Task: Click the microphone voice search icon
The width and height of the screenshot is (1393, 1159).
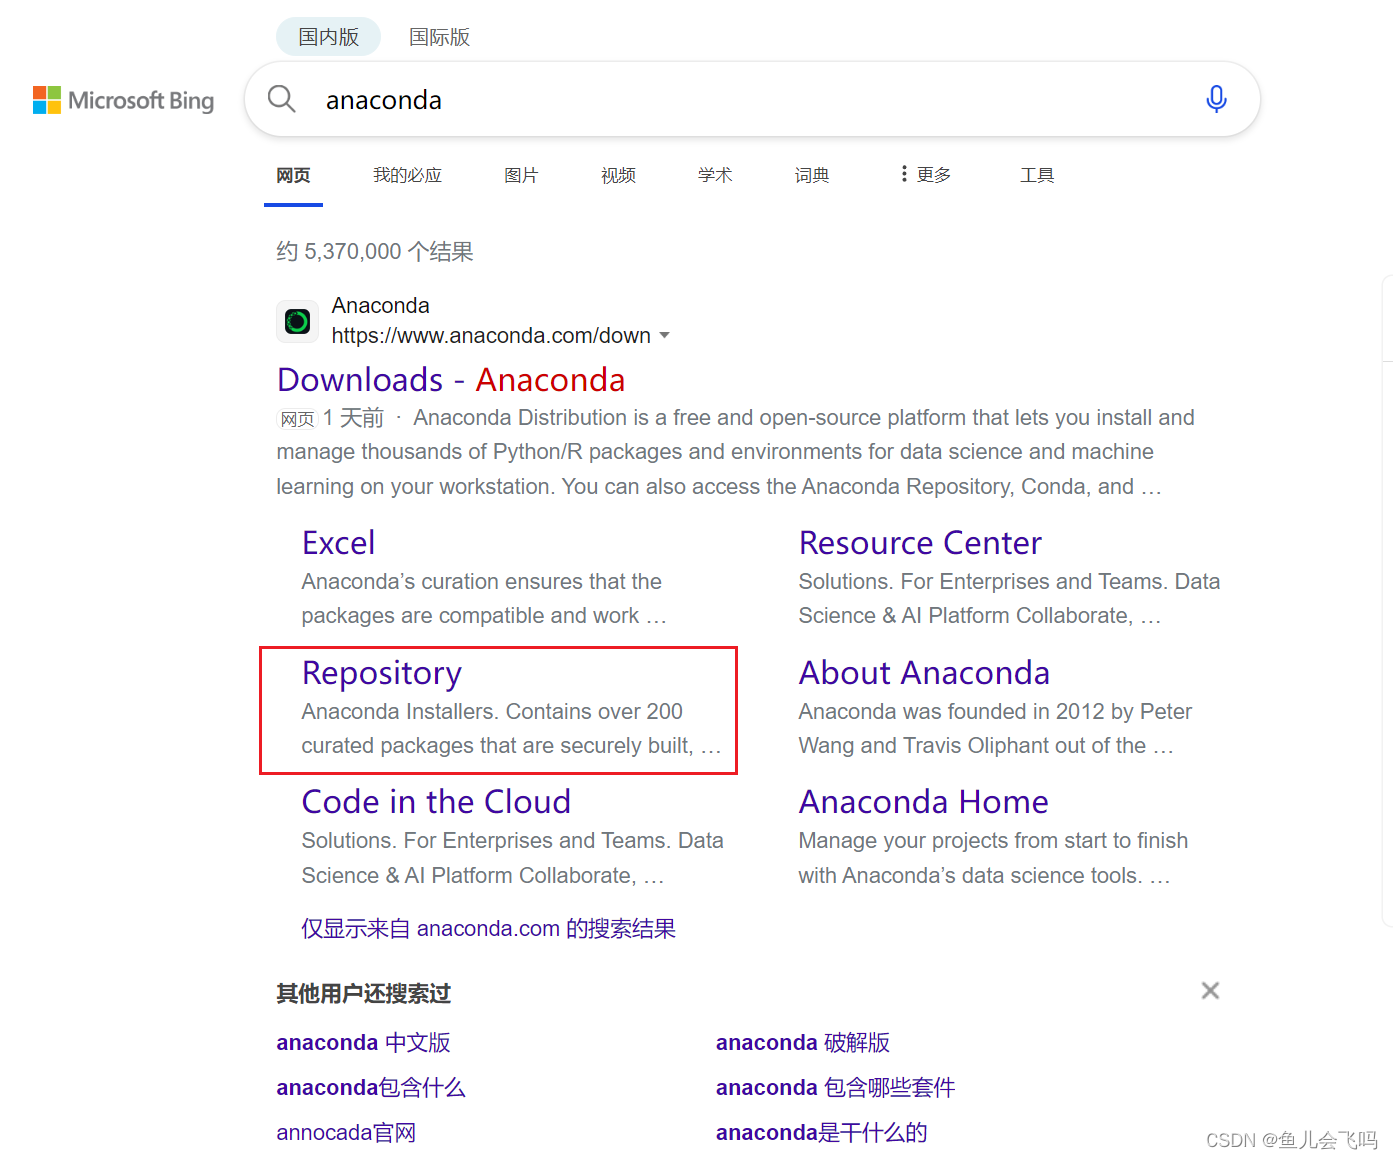Action: click(x=1215, y=99)
